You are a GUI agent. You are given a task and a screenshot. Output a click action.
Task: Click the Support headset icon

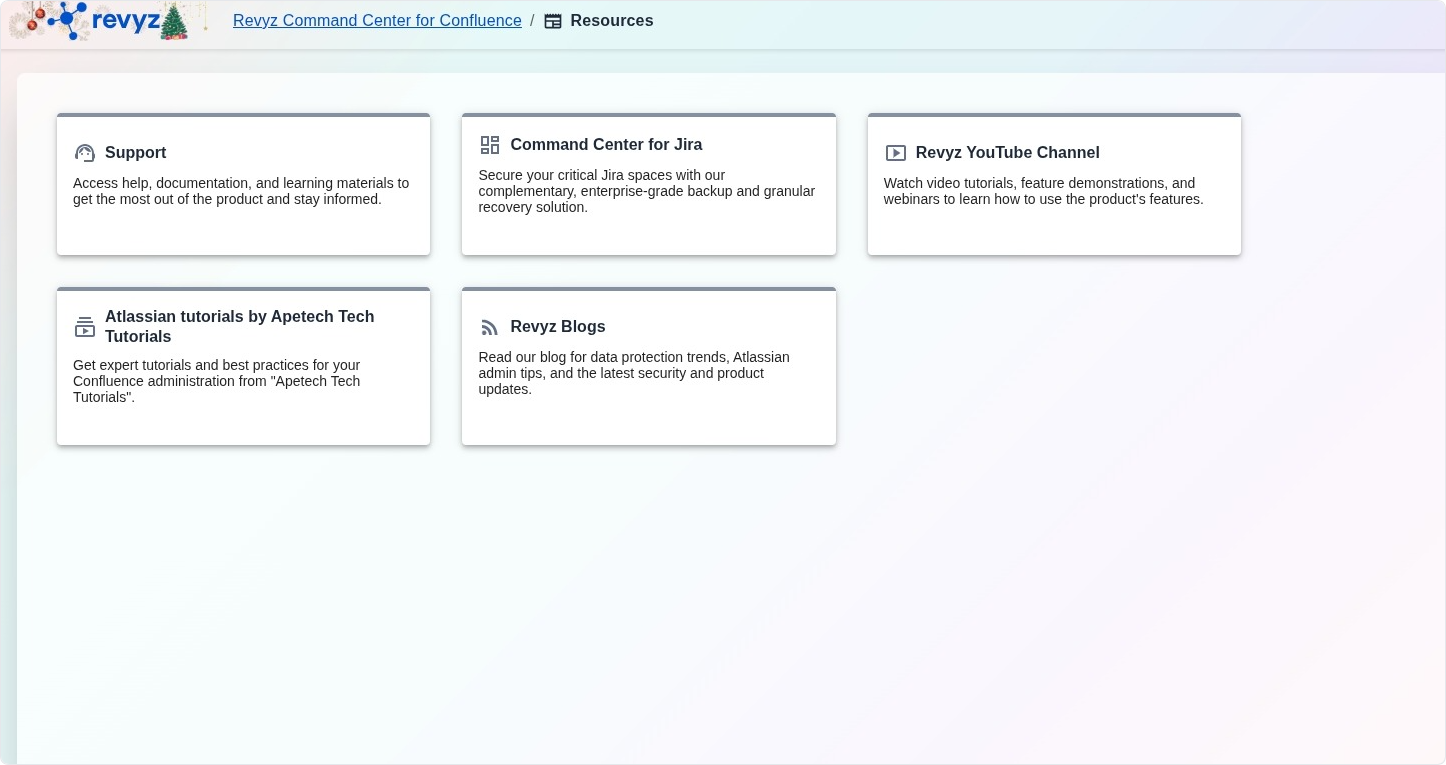[85, 153]
